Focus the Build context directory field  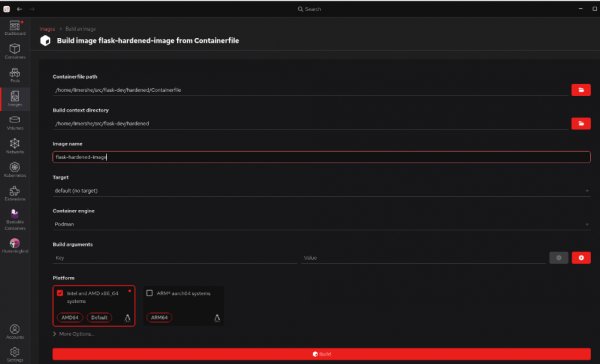pos(311,123)
